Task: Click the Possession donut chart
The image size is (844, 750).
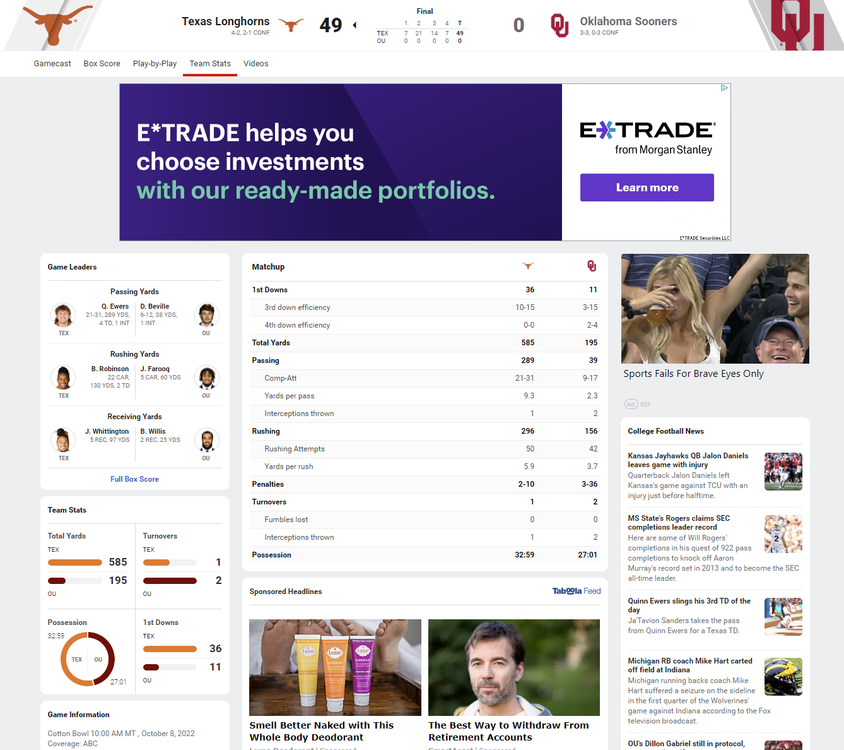Action: 88,659
